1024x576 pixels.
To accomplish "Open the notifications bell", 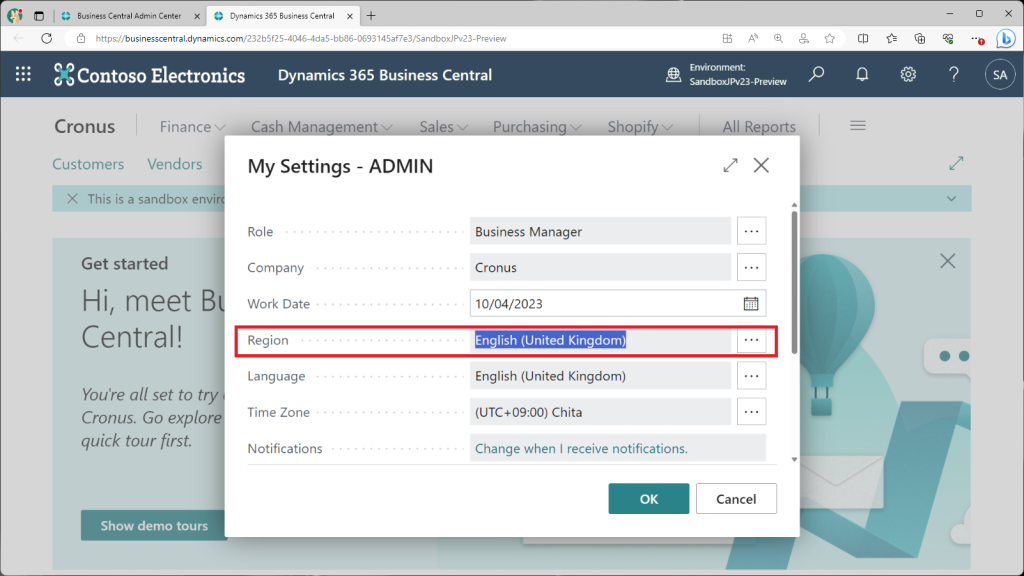I will pos(862,74).
